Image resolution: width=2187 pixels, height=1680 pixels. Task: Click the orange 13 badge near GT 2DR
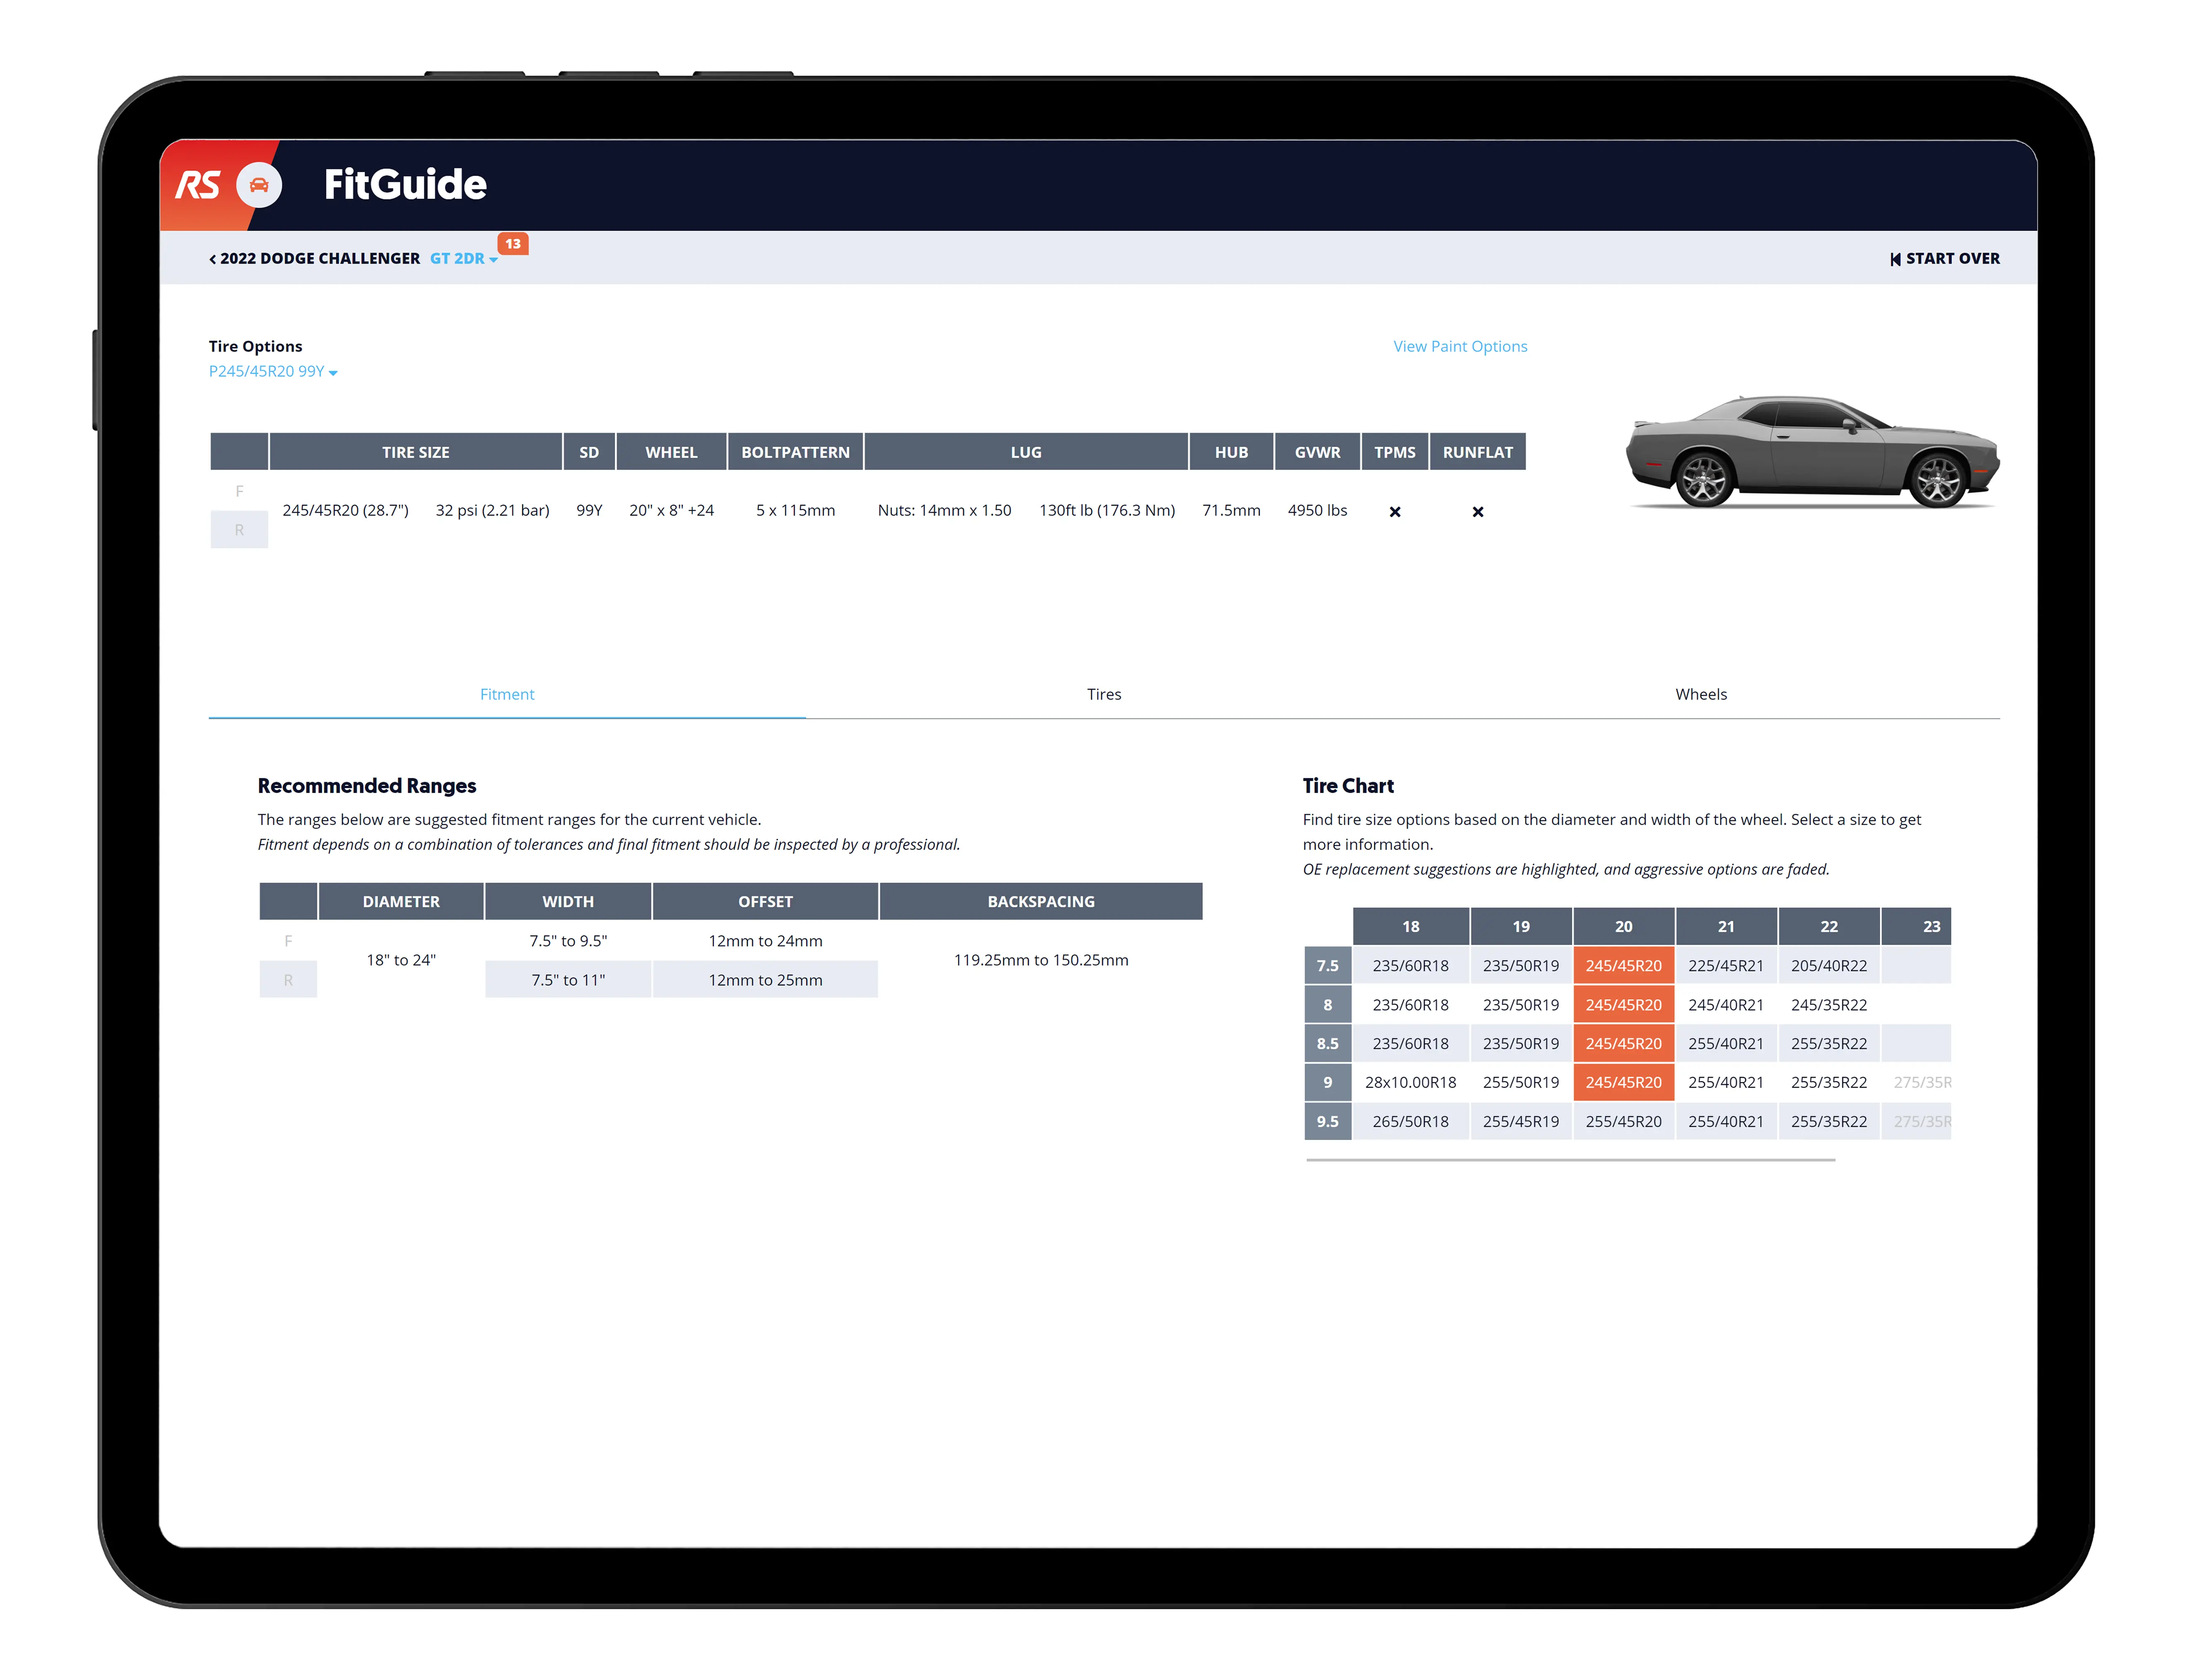click(x=514, y=244)
